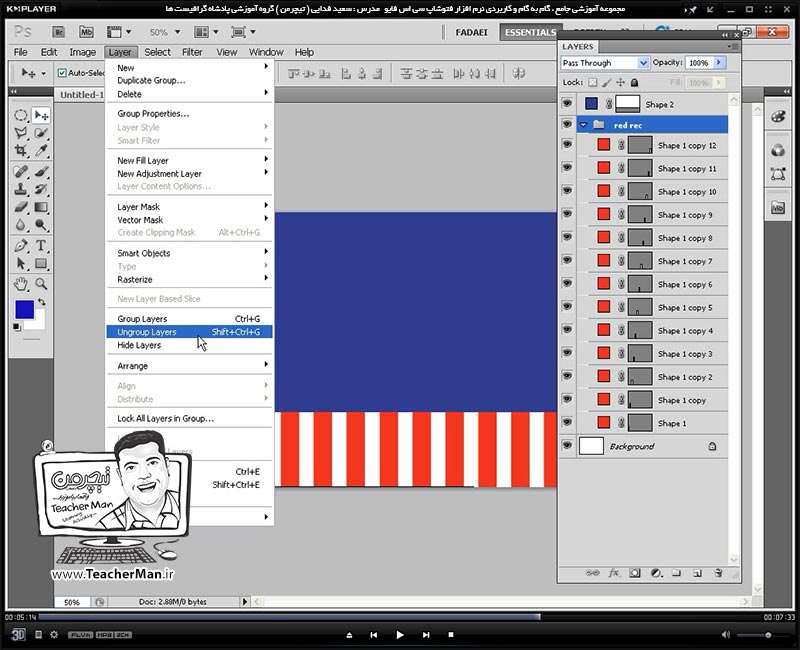Viewport: 800px width, 650px height.
Task: Select the Eraser tool
Action: coord(20,207)
